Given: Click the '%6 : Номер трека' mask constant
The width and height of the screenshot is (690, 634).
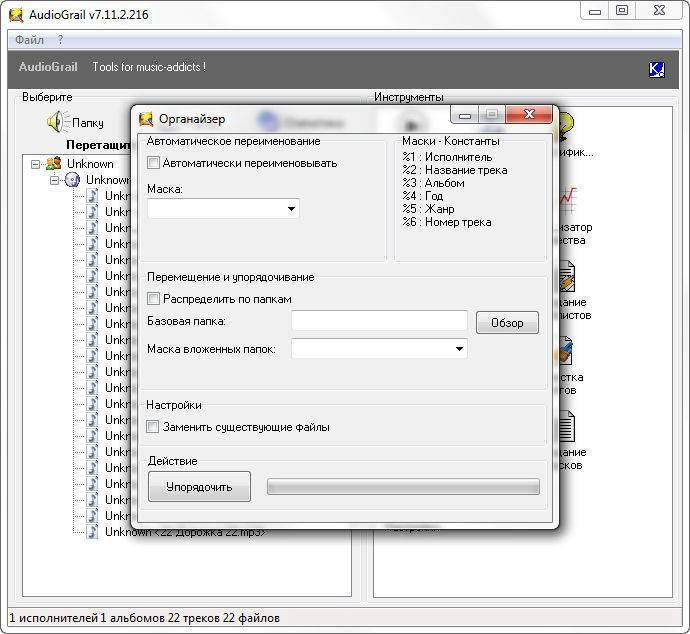Looking at the screenshot, I should point(447,222).
